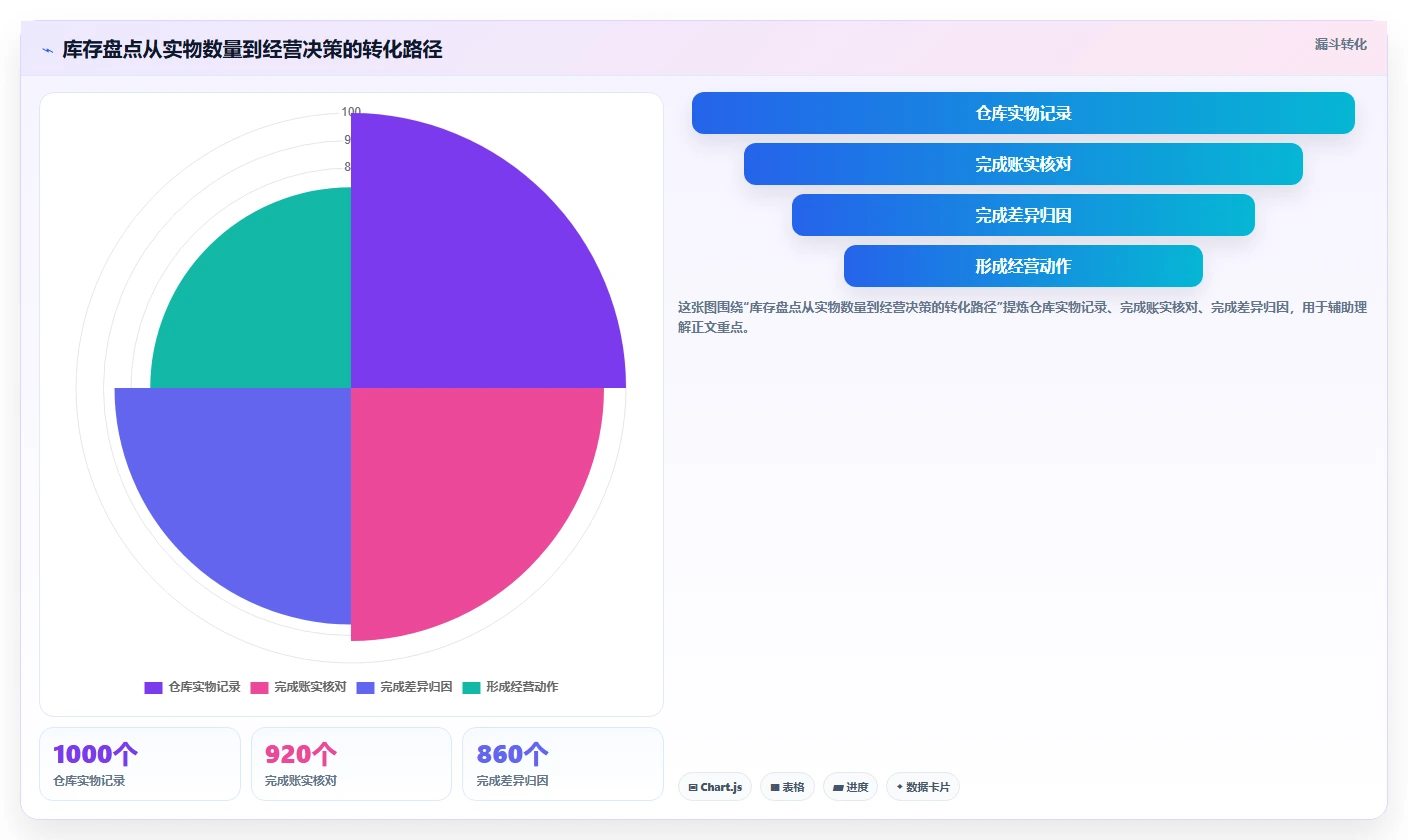Click the 表格 tag chip
Viewport: 1408px width, 840px height.
tap(787, 787)
